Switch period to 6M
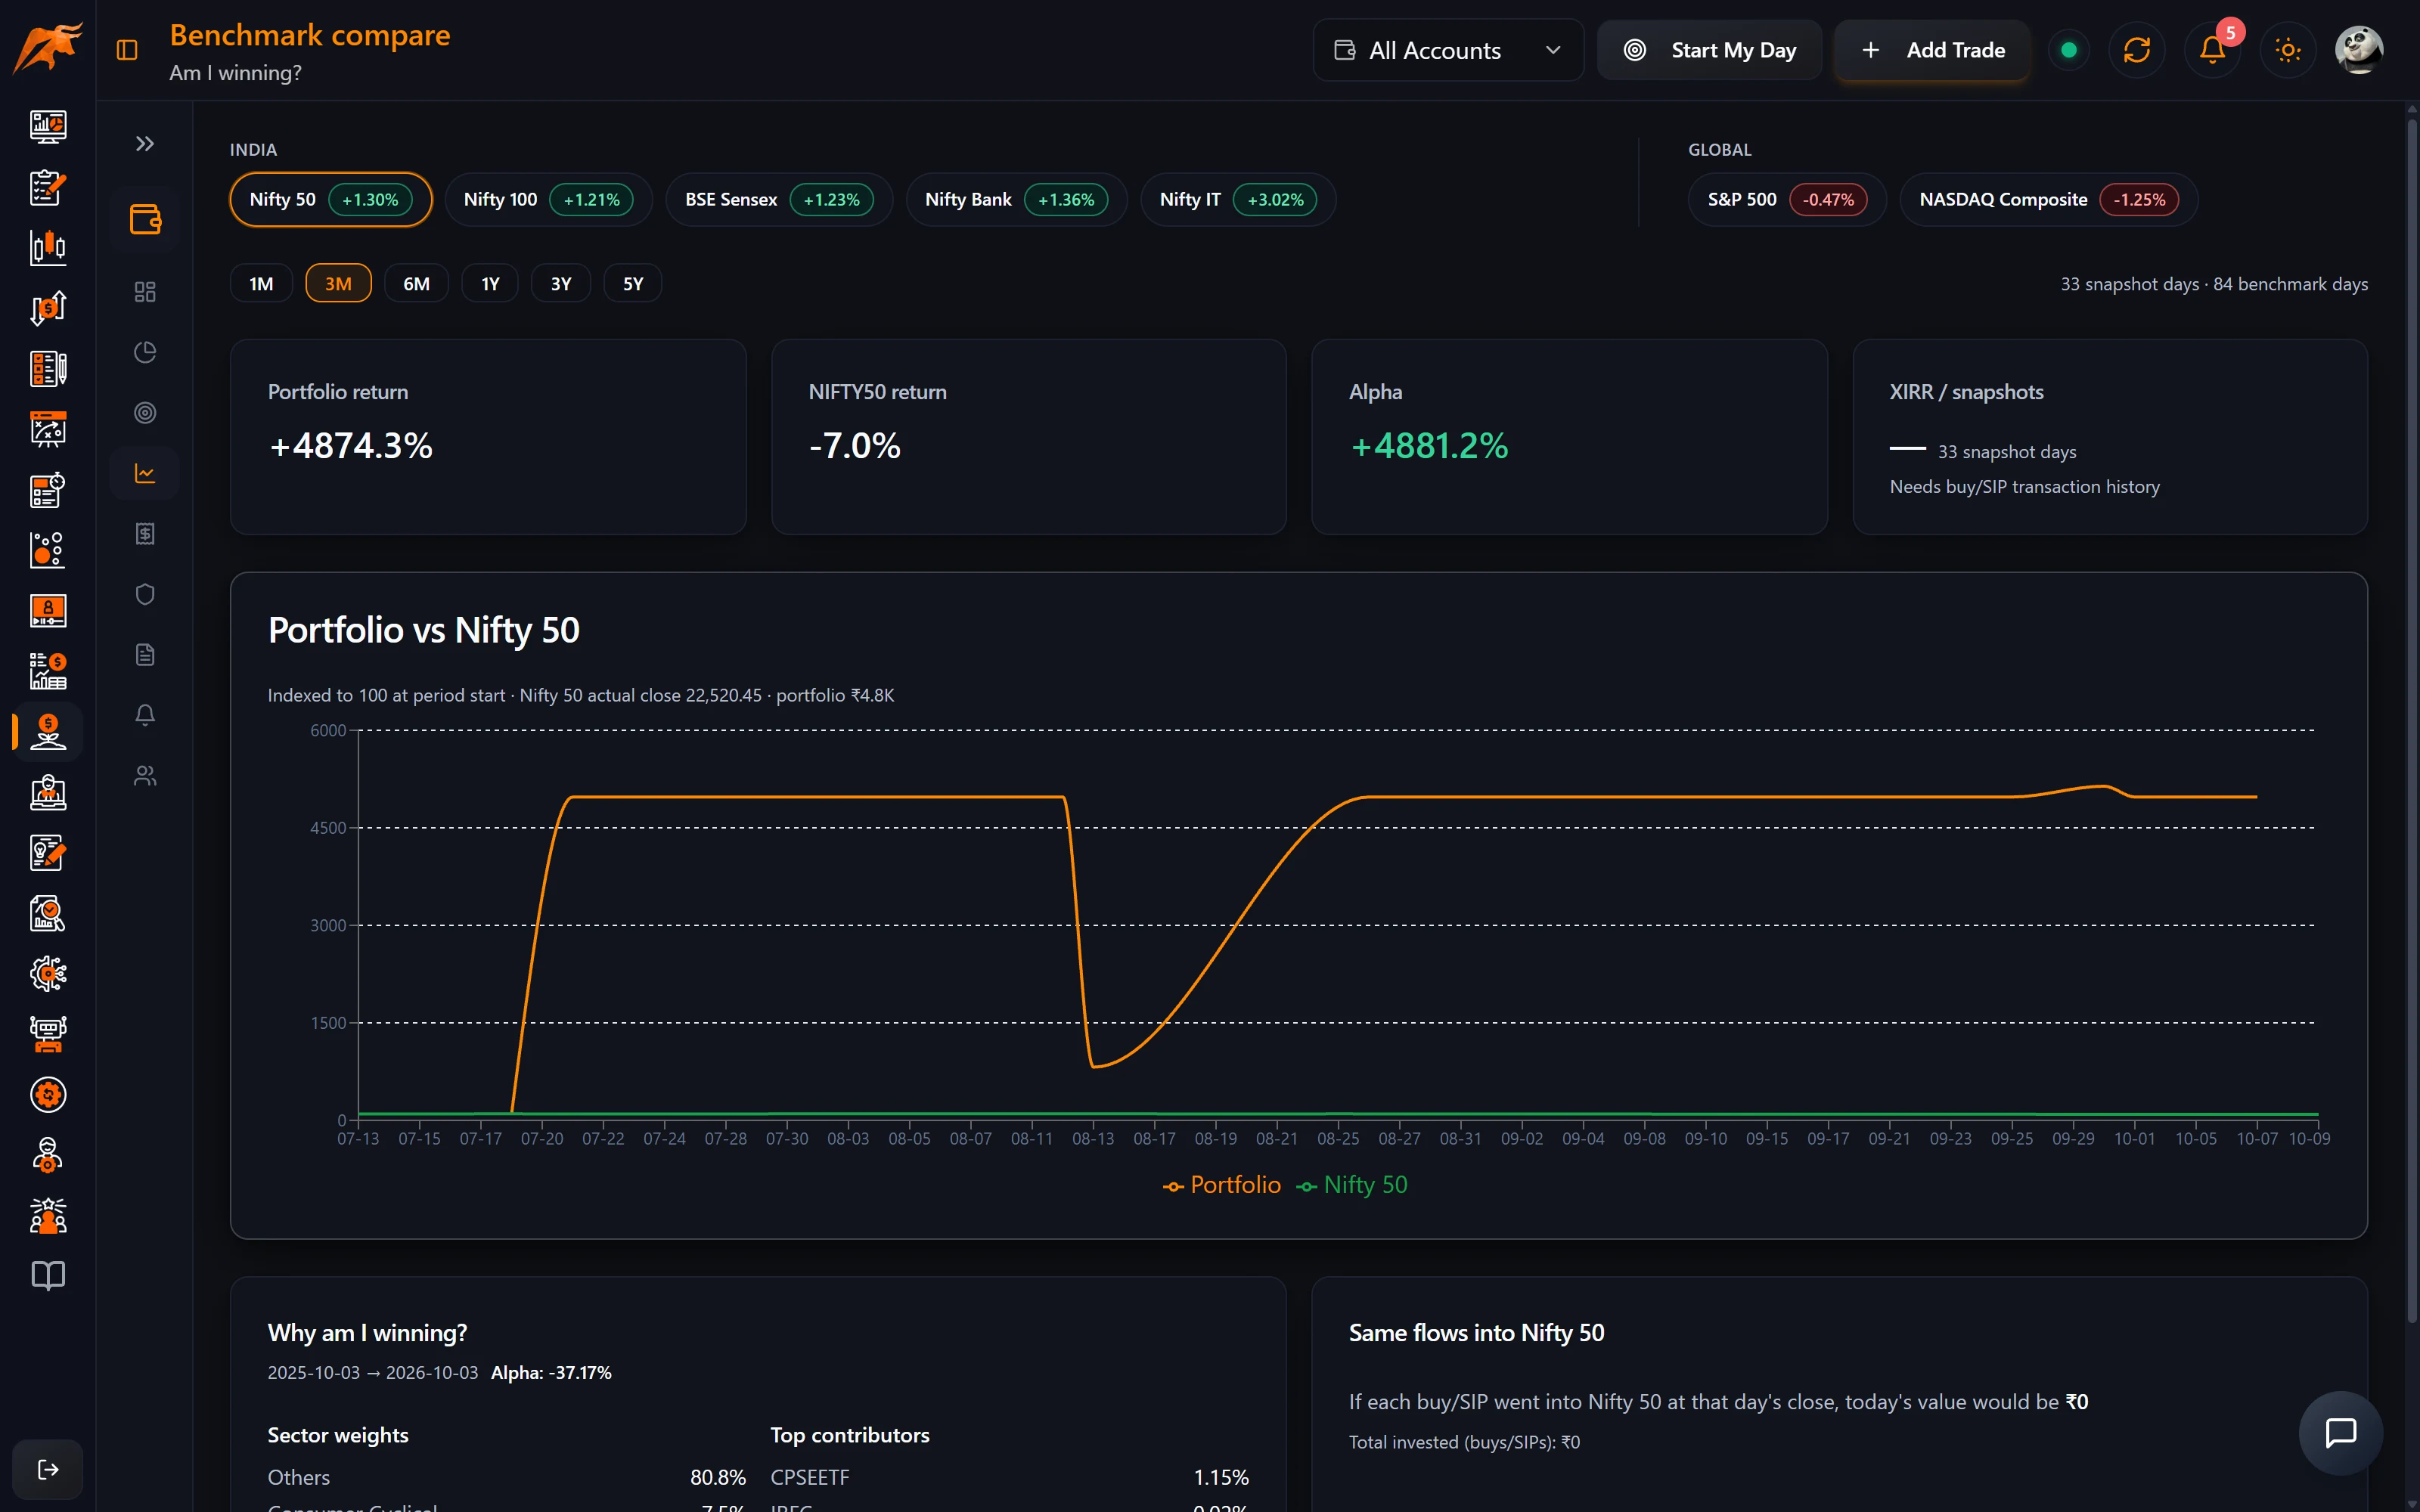 pos(416,284)
